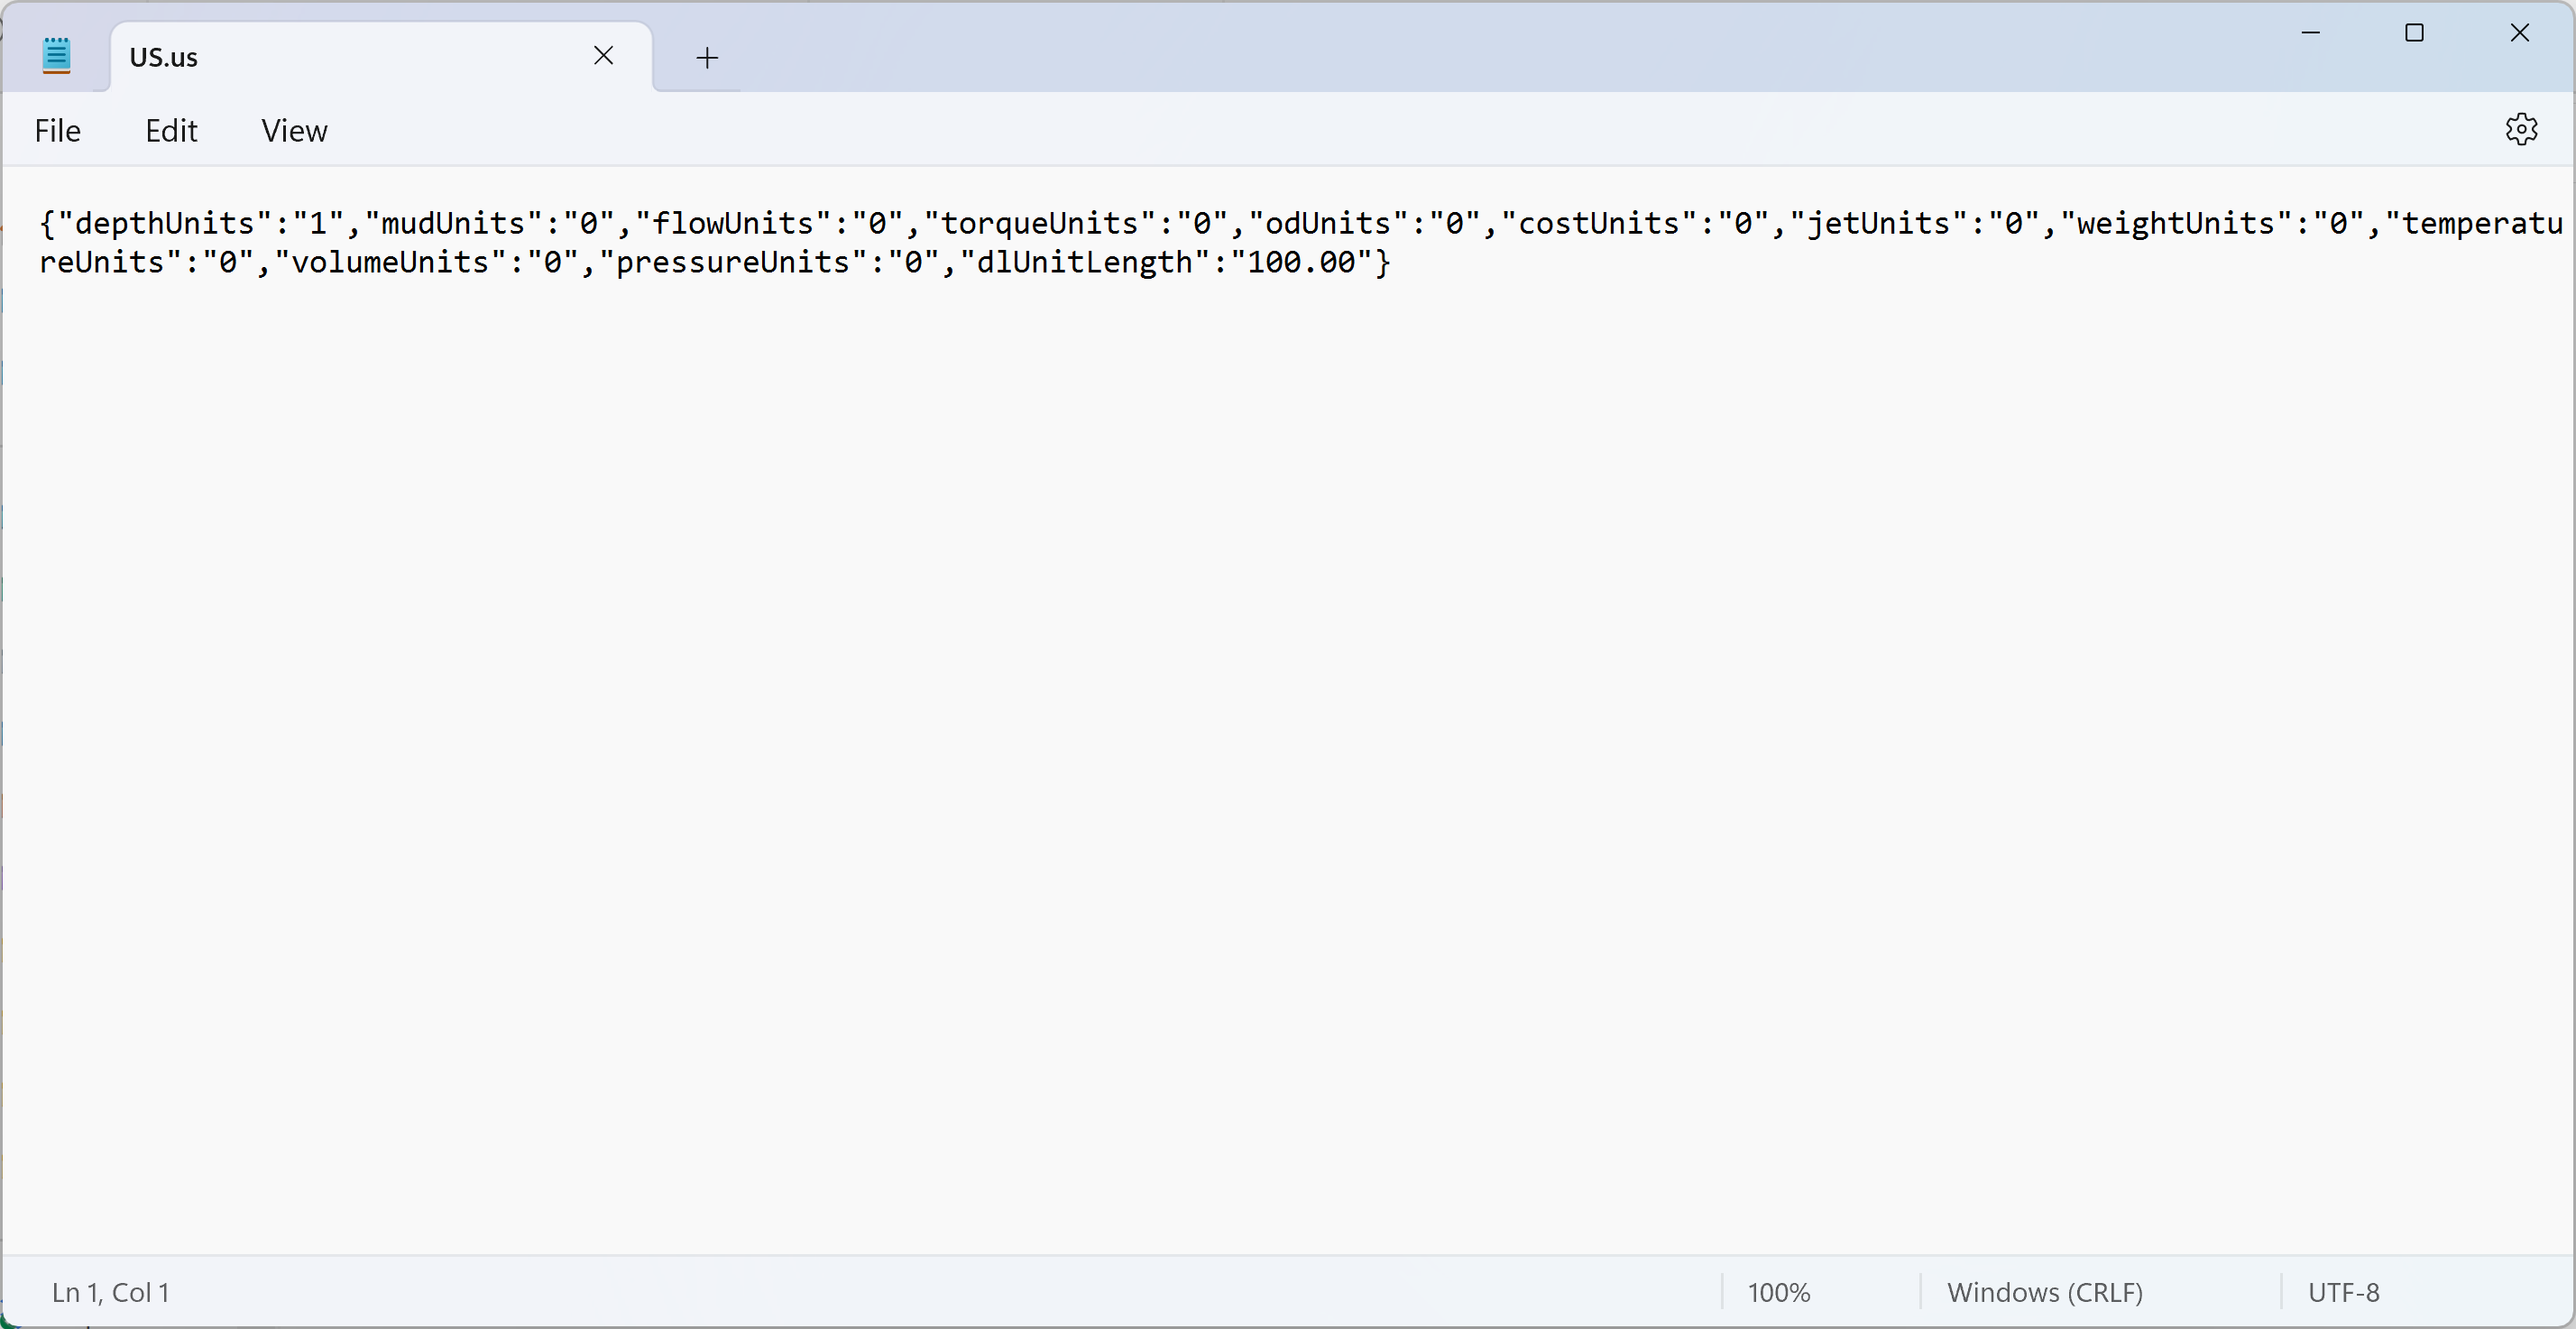
Task: Close the US.us tab
Action: coord(603,56)
